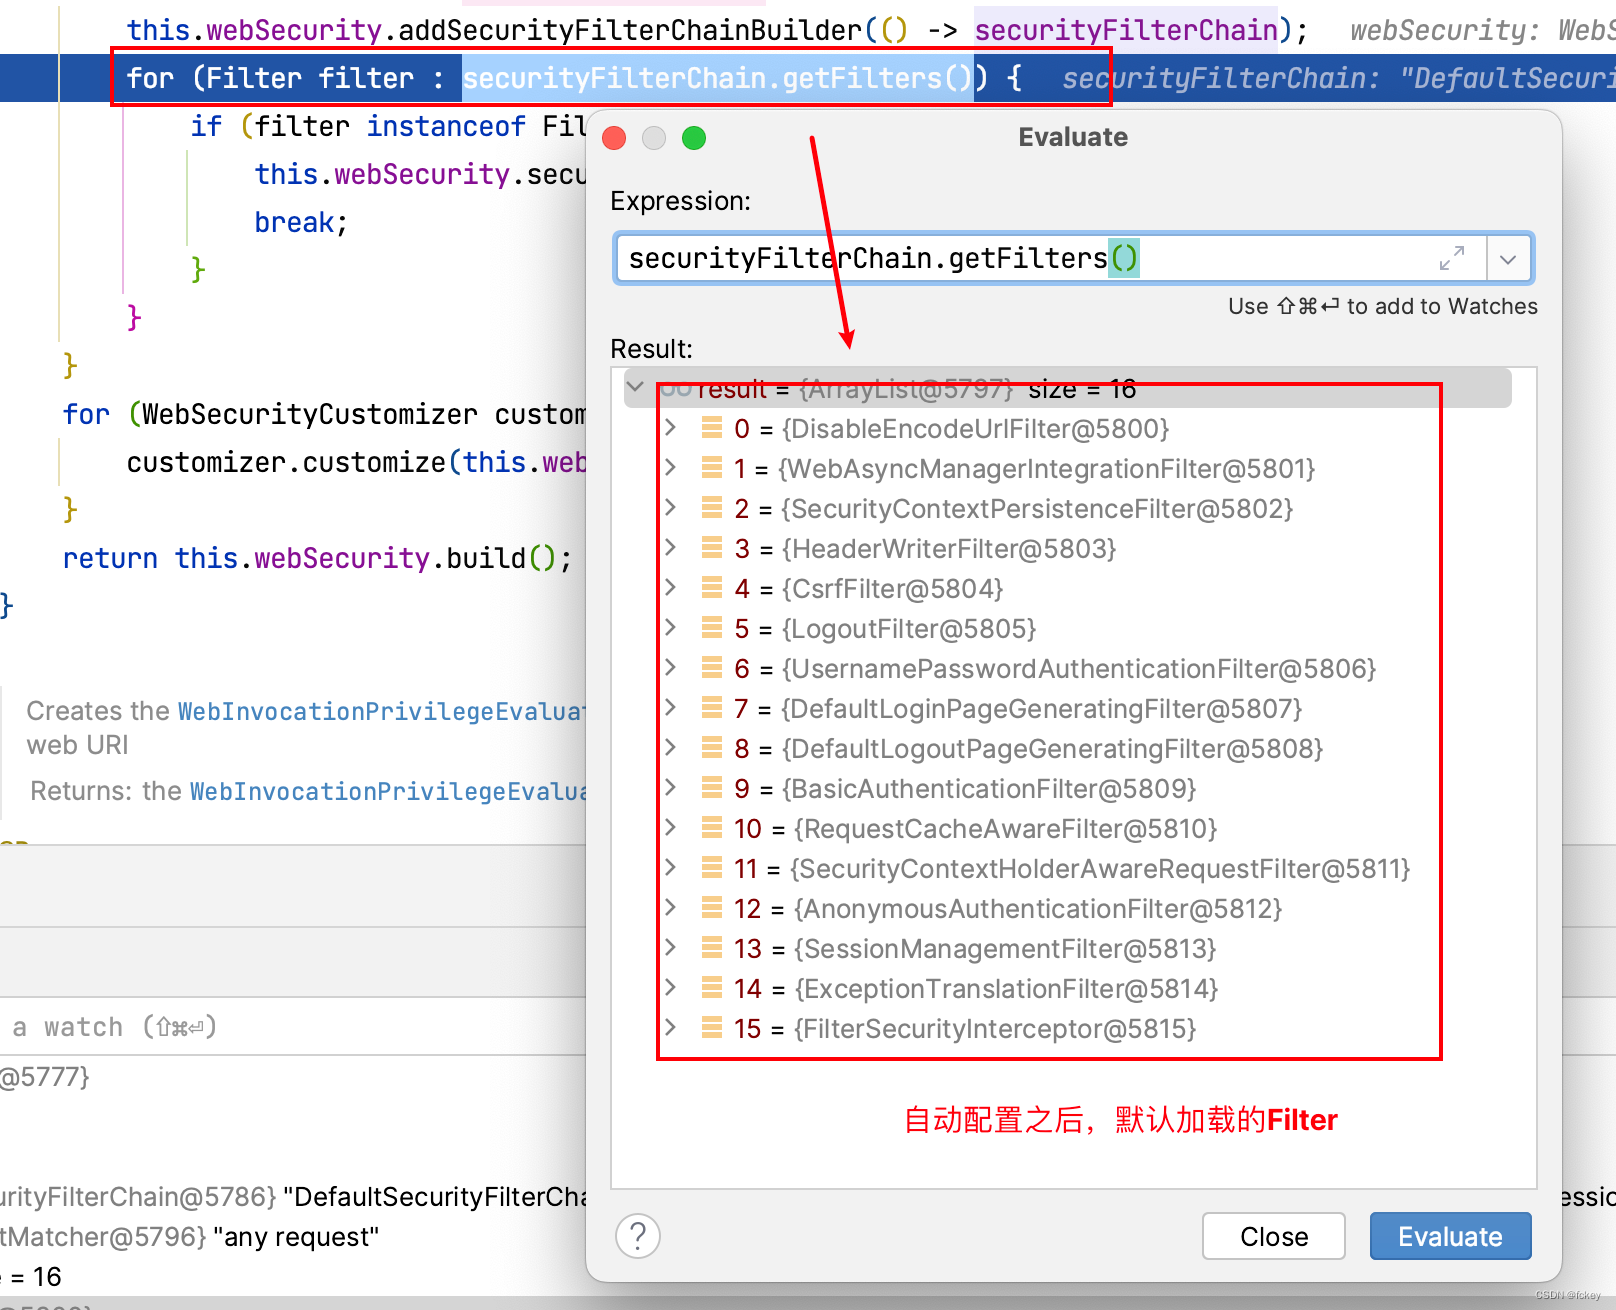Click the 'return this.webSecurity.build();' code line
This screenshot has height=1310, width=1616.
(x=317, y=558)
